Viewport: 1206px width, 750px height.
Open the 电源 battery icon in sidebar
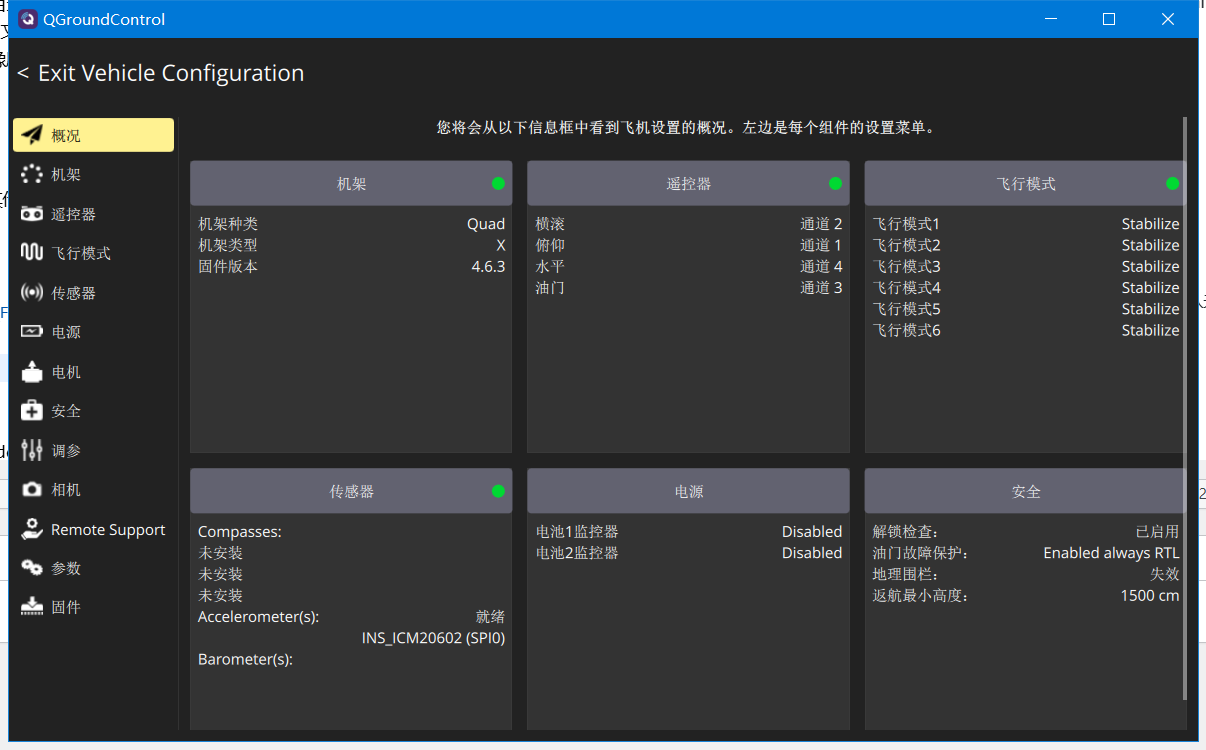(32, 332)
